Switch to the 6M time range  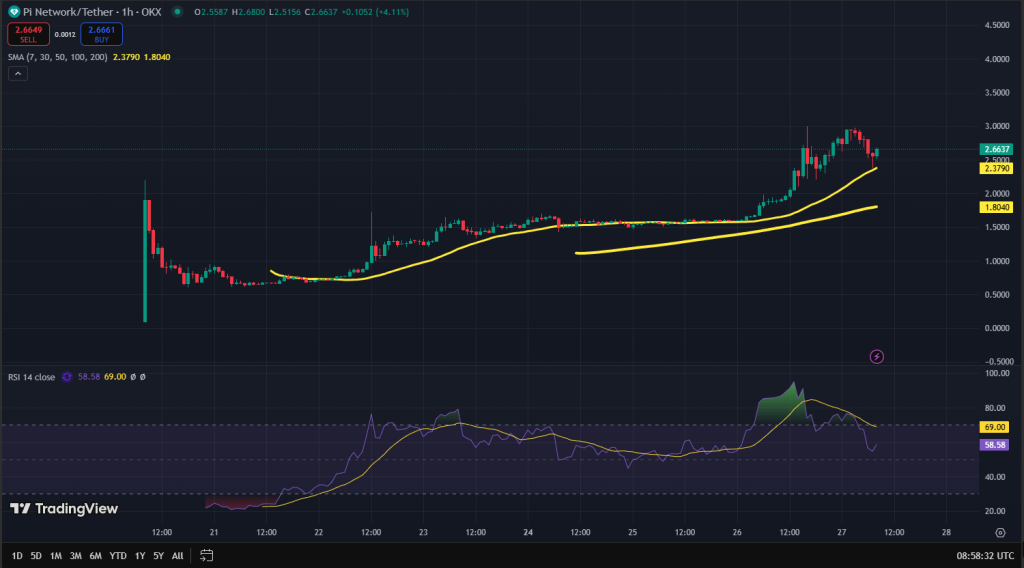tap(95, 556)
